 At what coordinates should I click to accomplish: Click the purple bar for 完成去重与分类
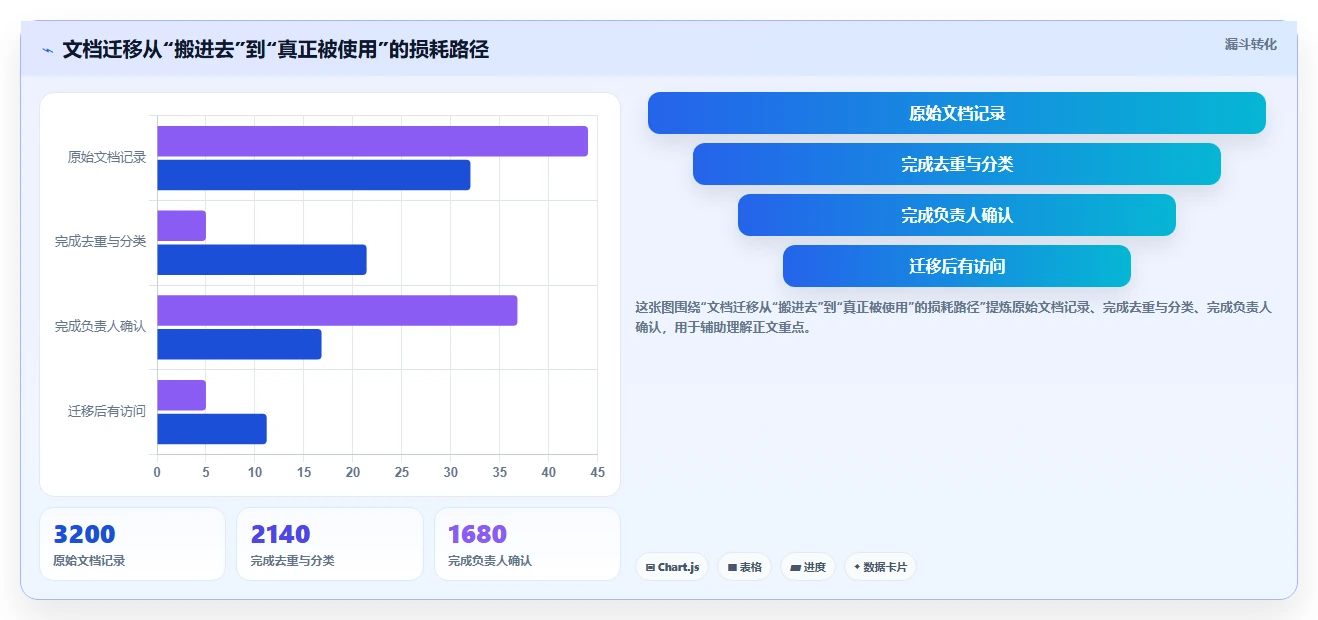[181, 226]
